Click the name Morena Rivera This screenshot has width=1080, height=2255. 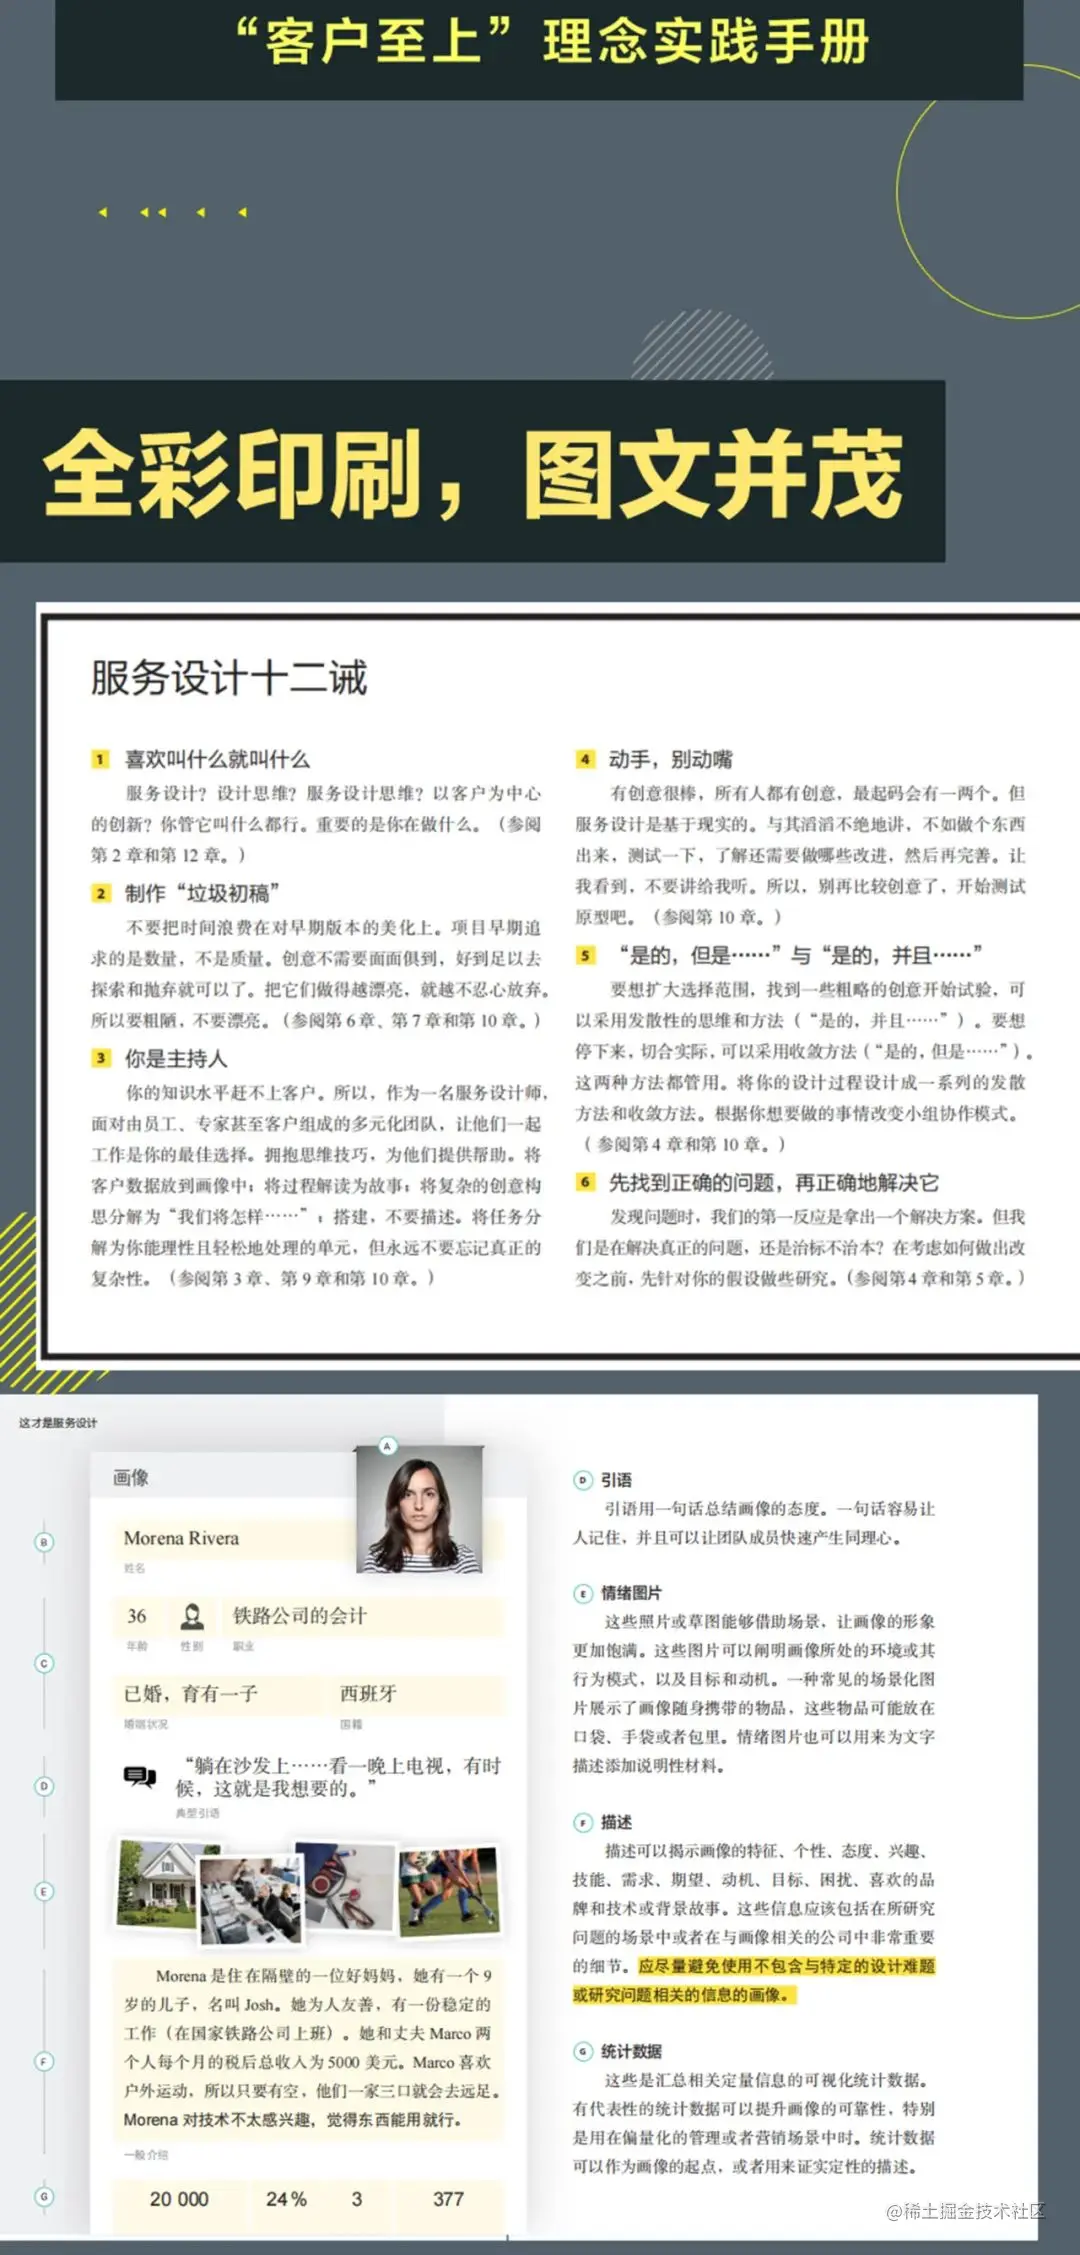pyautogui.click(x=181, y=1538)
